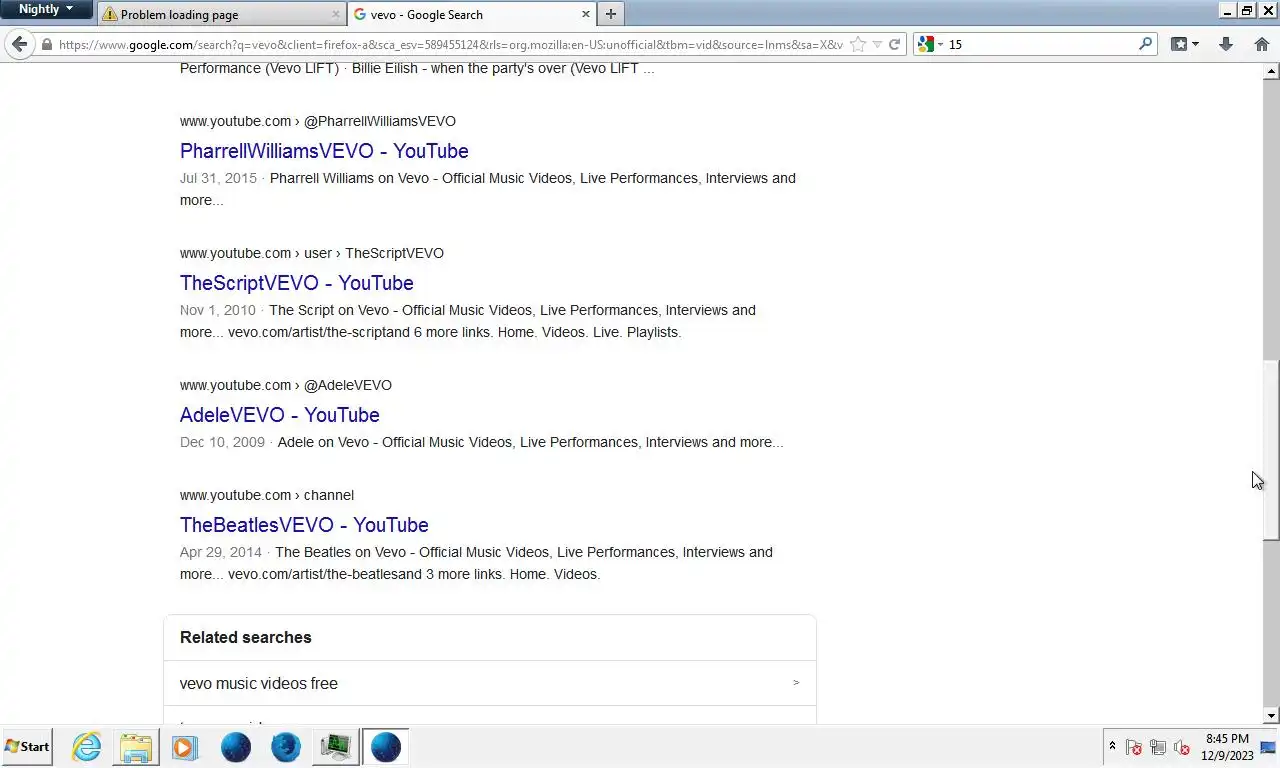
Task: Open the Firefox taskbar icon
Action: tap(285, 747)
